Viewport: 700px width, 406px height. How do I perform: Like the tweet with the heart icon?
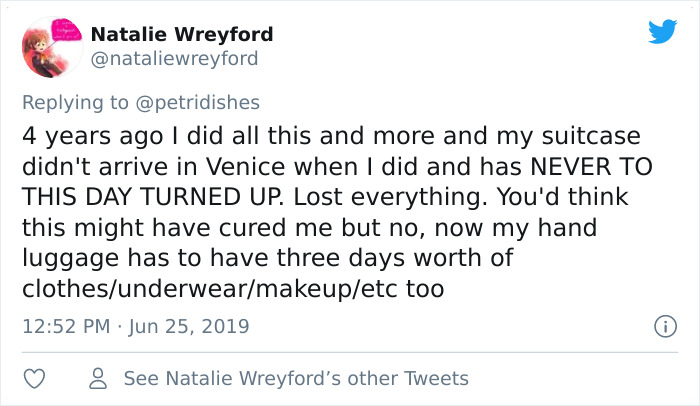34,379
